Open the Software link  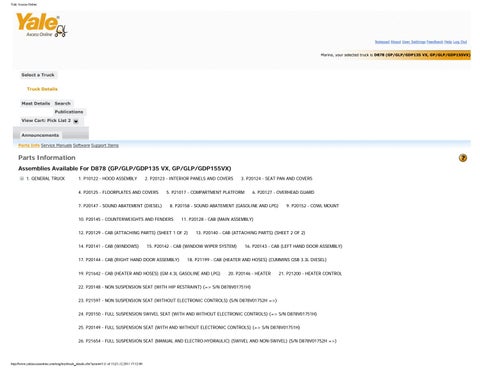tap(81, 145)
